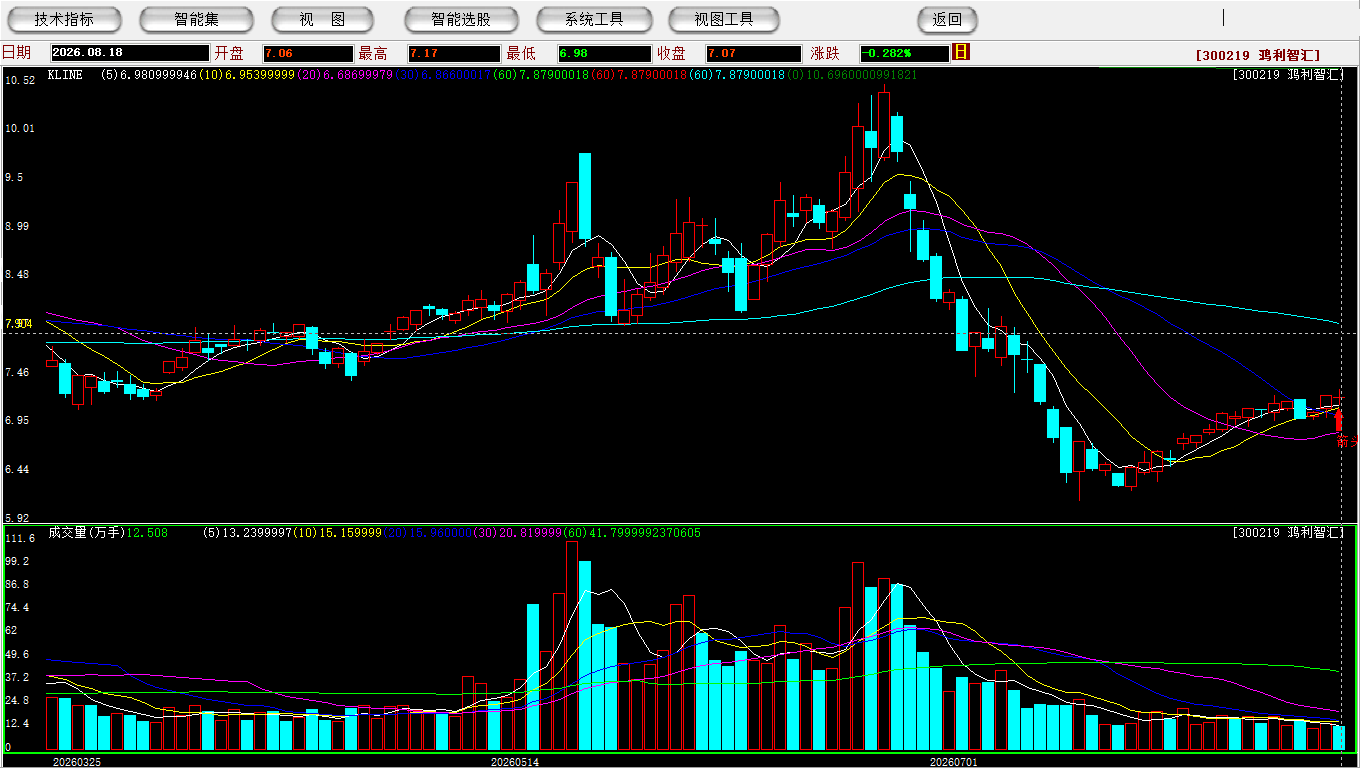
Task: Click the 日 period icon beside 涨跌
Action: coord(961,52)
